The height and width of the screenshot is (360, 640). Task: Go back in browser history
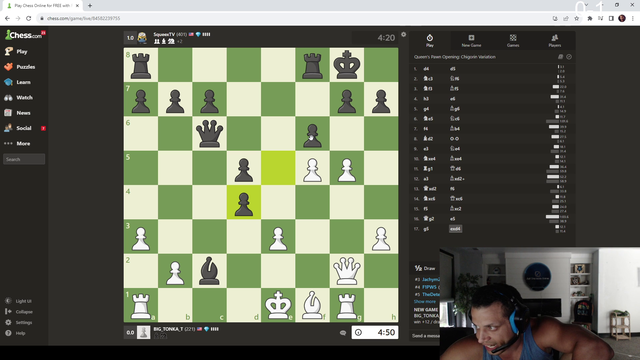tap(7, 18)
